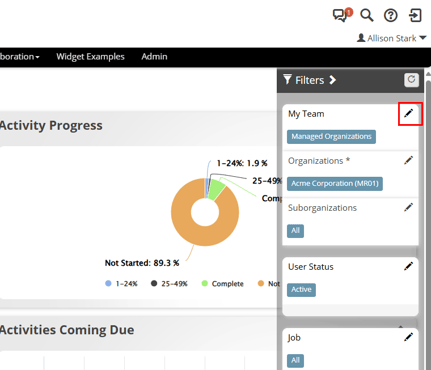The width and height of the screenshot is (431, 370).
Task: Open the Admin menu
Action: 154,57
